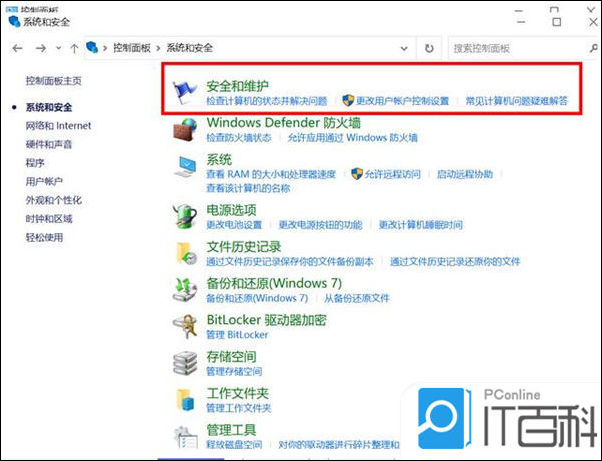
Task: Click 管理工作文件夹 link
Action: [x=239, y=408]
